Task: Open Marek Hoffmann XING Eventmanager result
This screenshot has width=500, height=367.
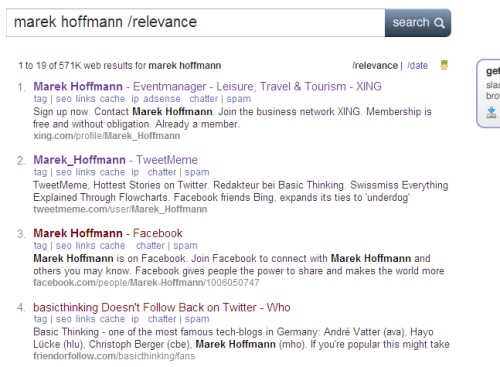Action: [207, 86]
